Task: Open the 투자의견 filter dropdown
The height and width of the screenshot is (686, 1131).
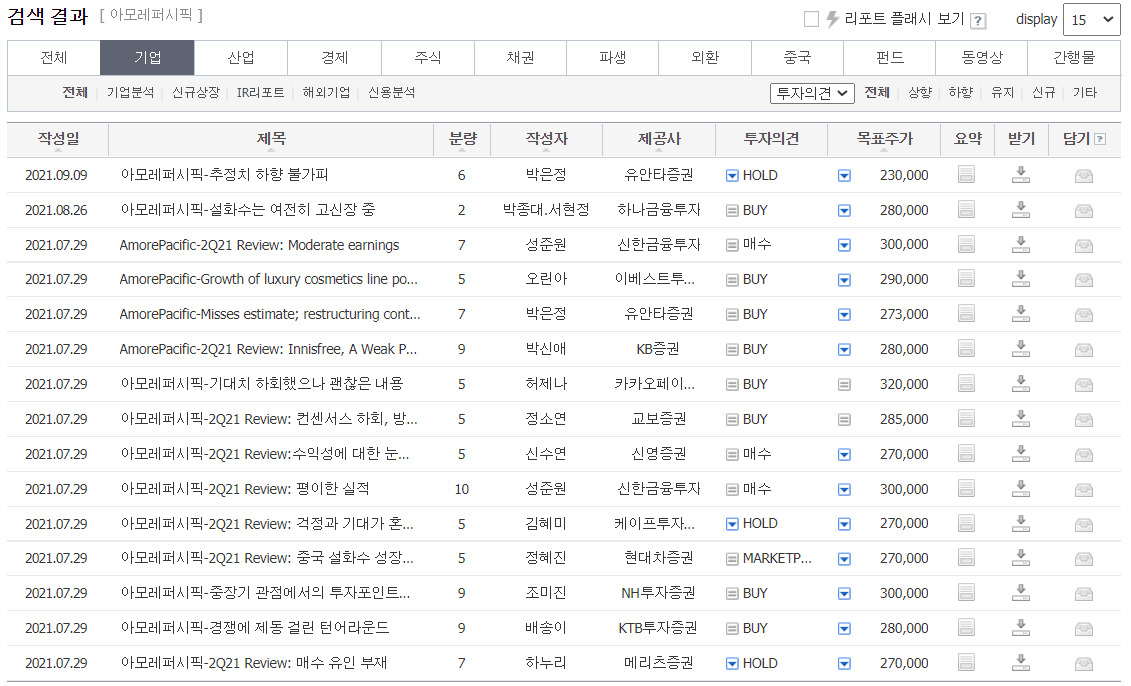Action: tap(812, 93)
